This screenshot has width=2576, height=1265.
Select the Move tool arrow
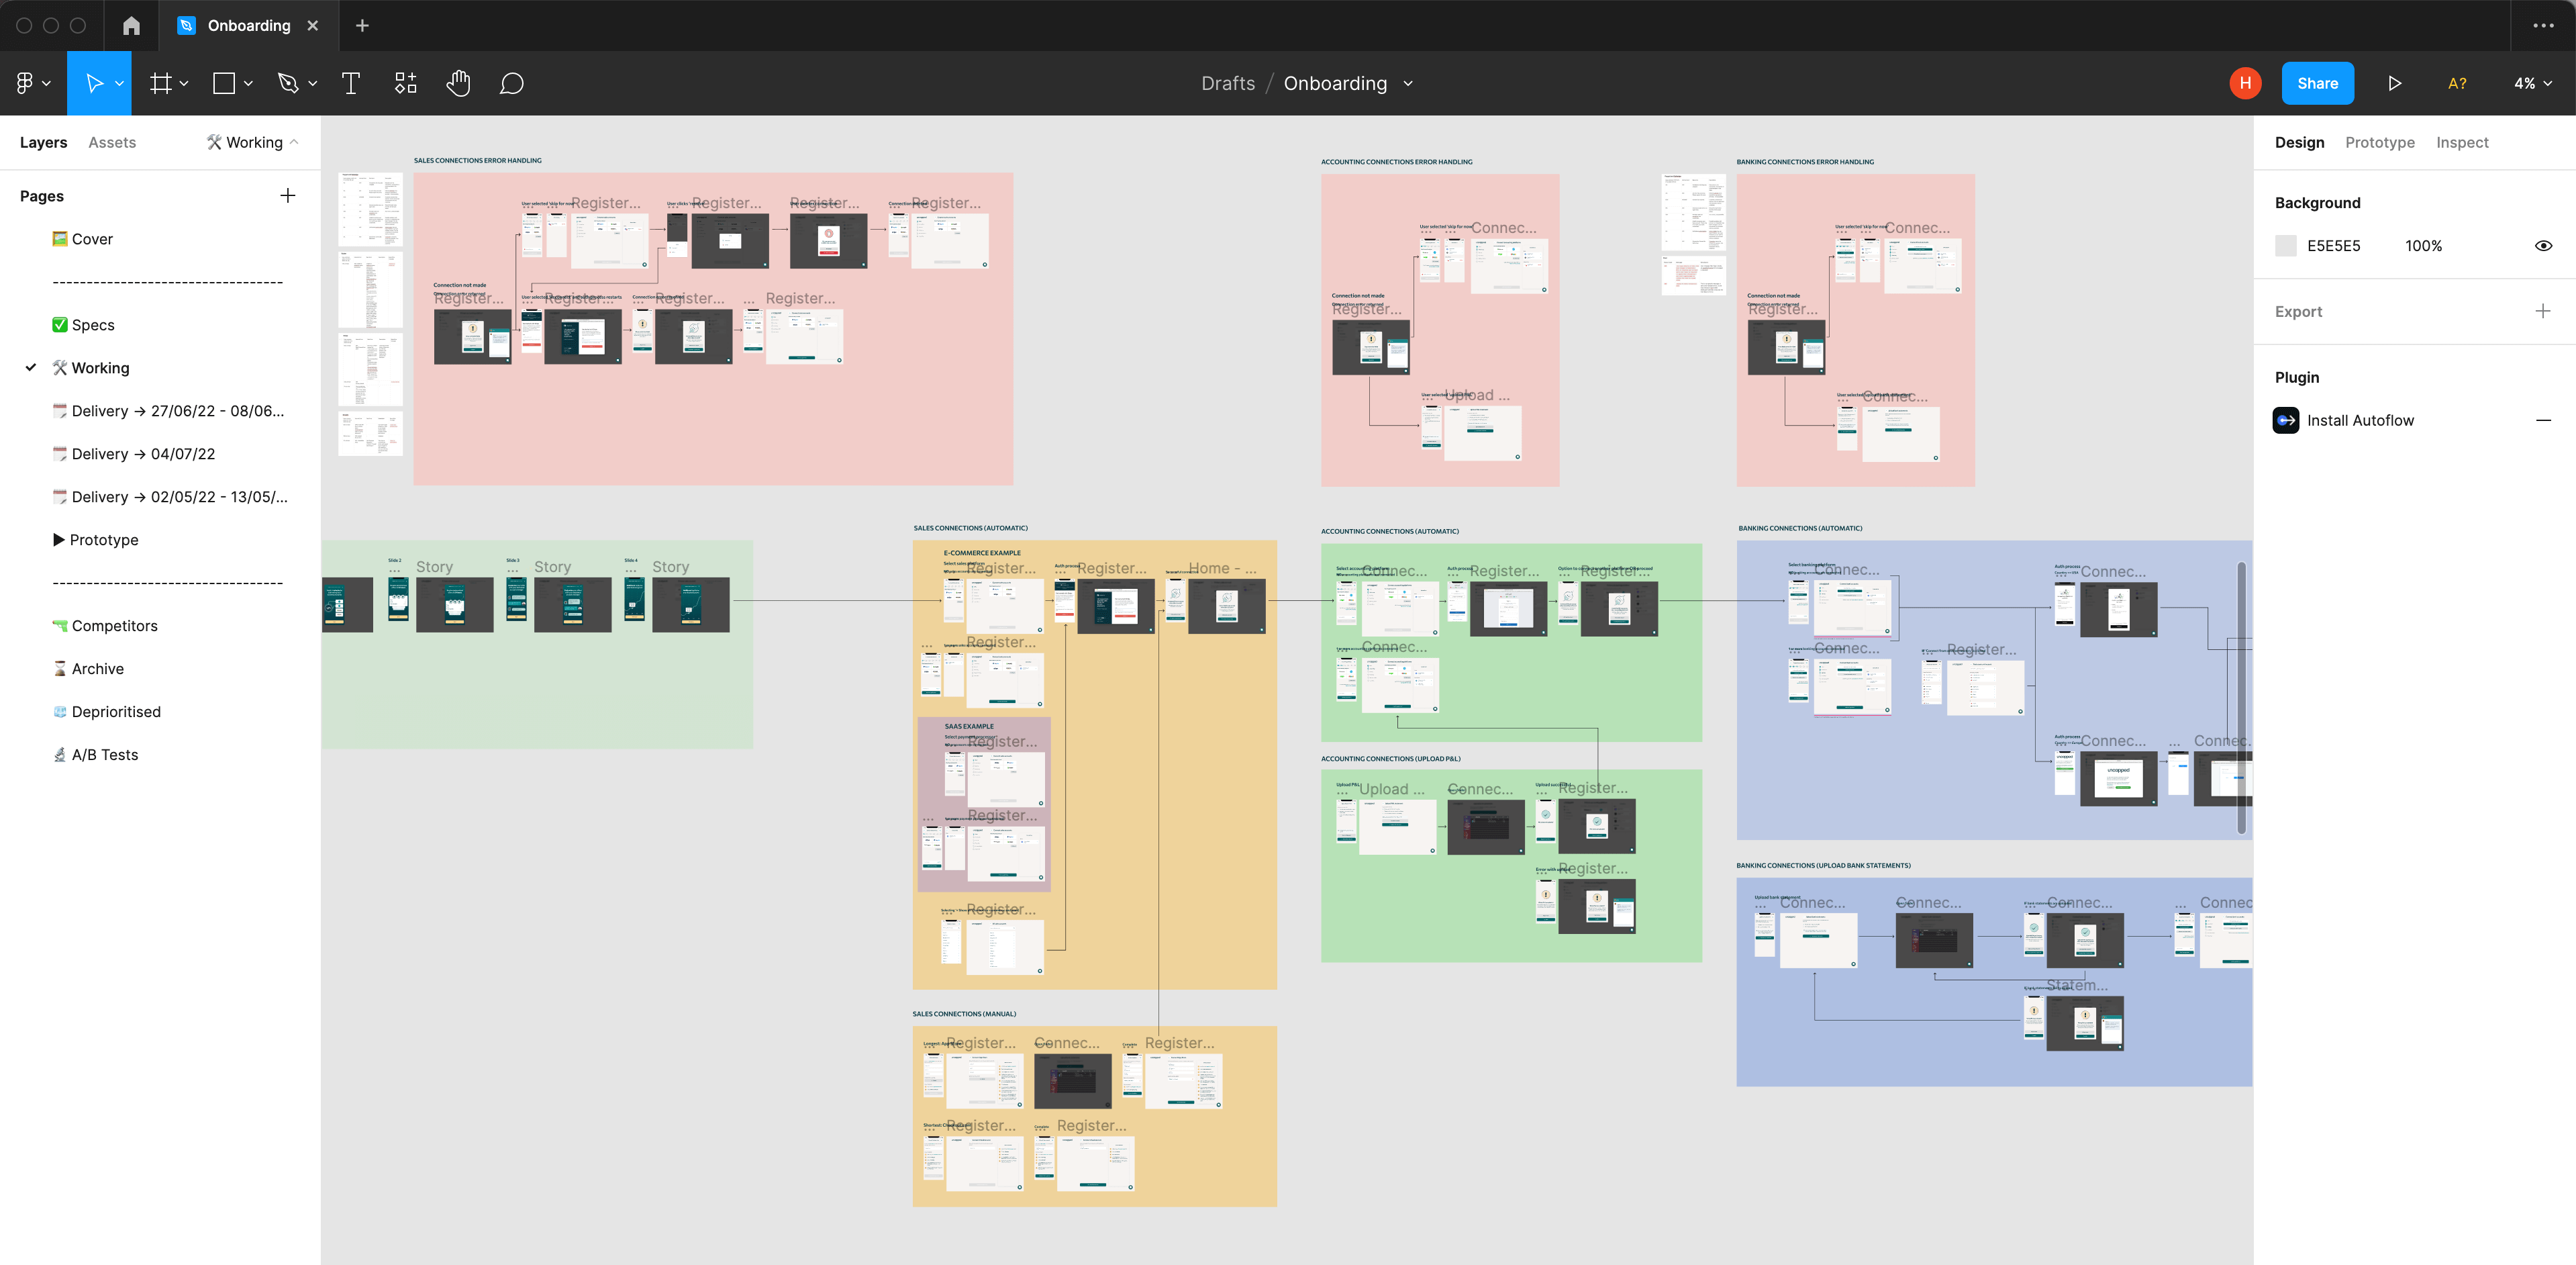click(x=93, y=84)
